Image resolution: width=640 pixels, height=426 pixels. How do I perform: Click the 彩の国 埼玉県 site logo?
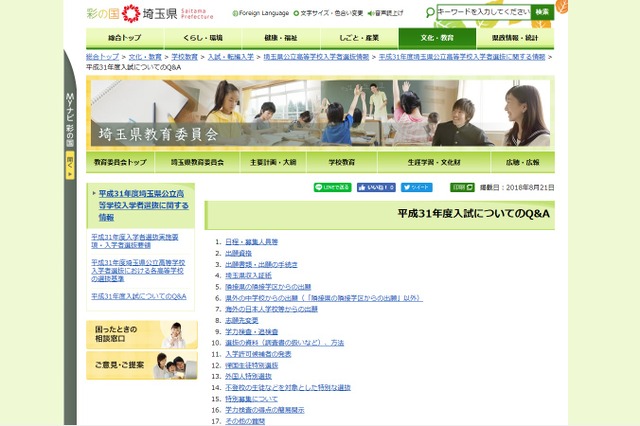pyautogui.click(x=150, y=13)
